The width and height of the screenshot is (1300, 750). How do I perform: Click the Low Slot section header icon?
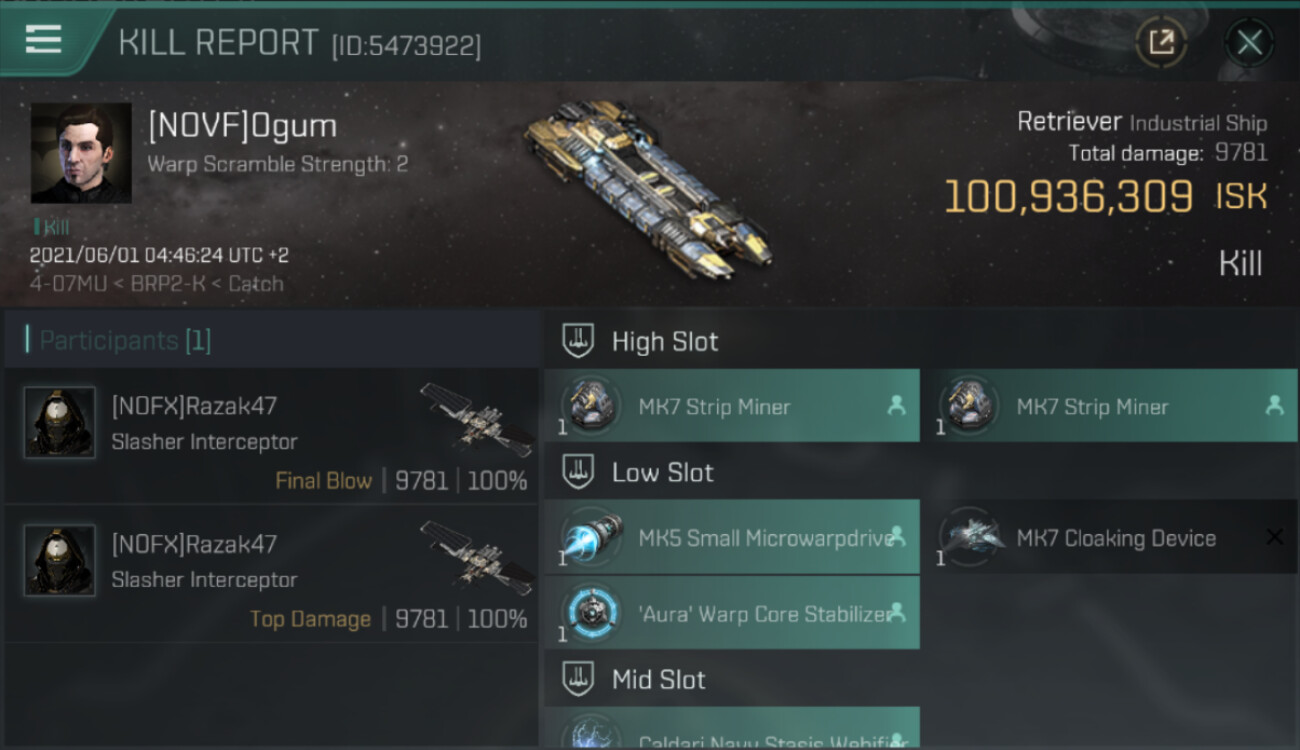578,472
